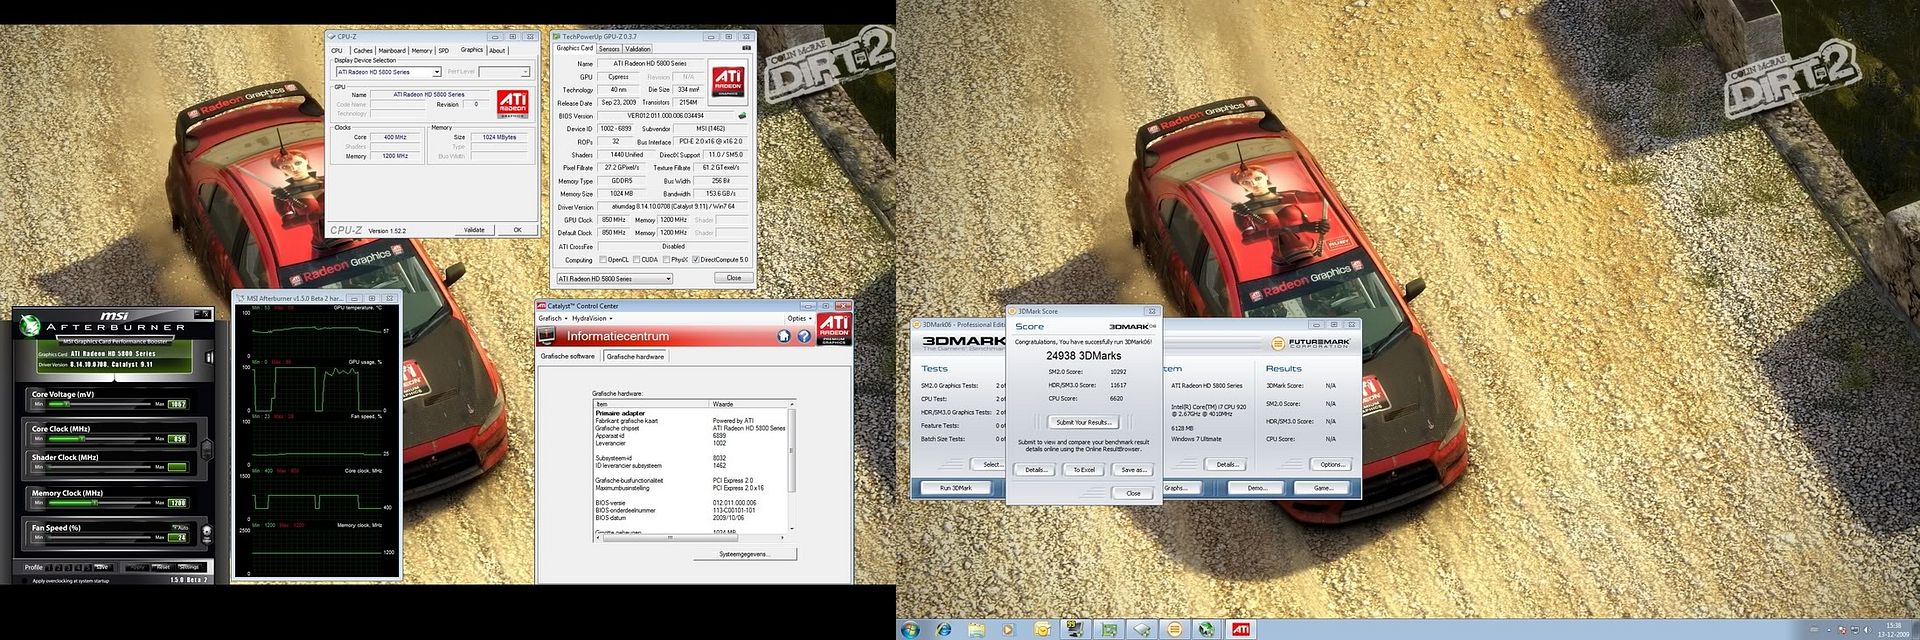1920x640 pixels.
Task: Open the CPU-Z Perf Level dropdown
Action: click(x=504, y=72)
